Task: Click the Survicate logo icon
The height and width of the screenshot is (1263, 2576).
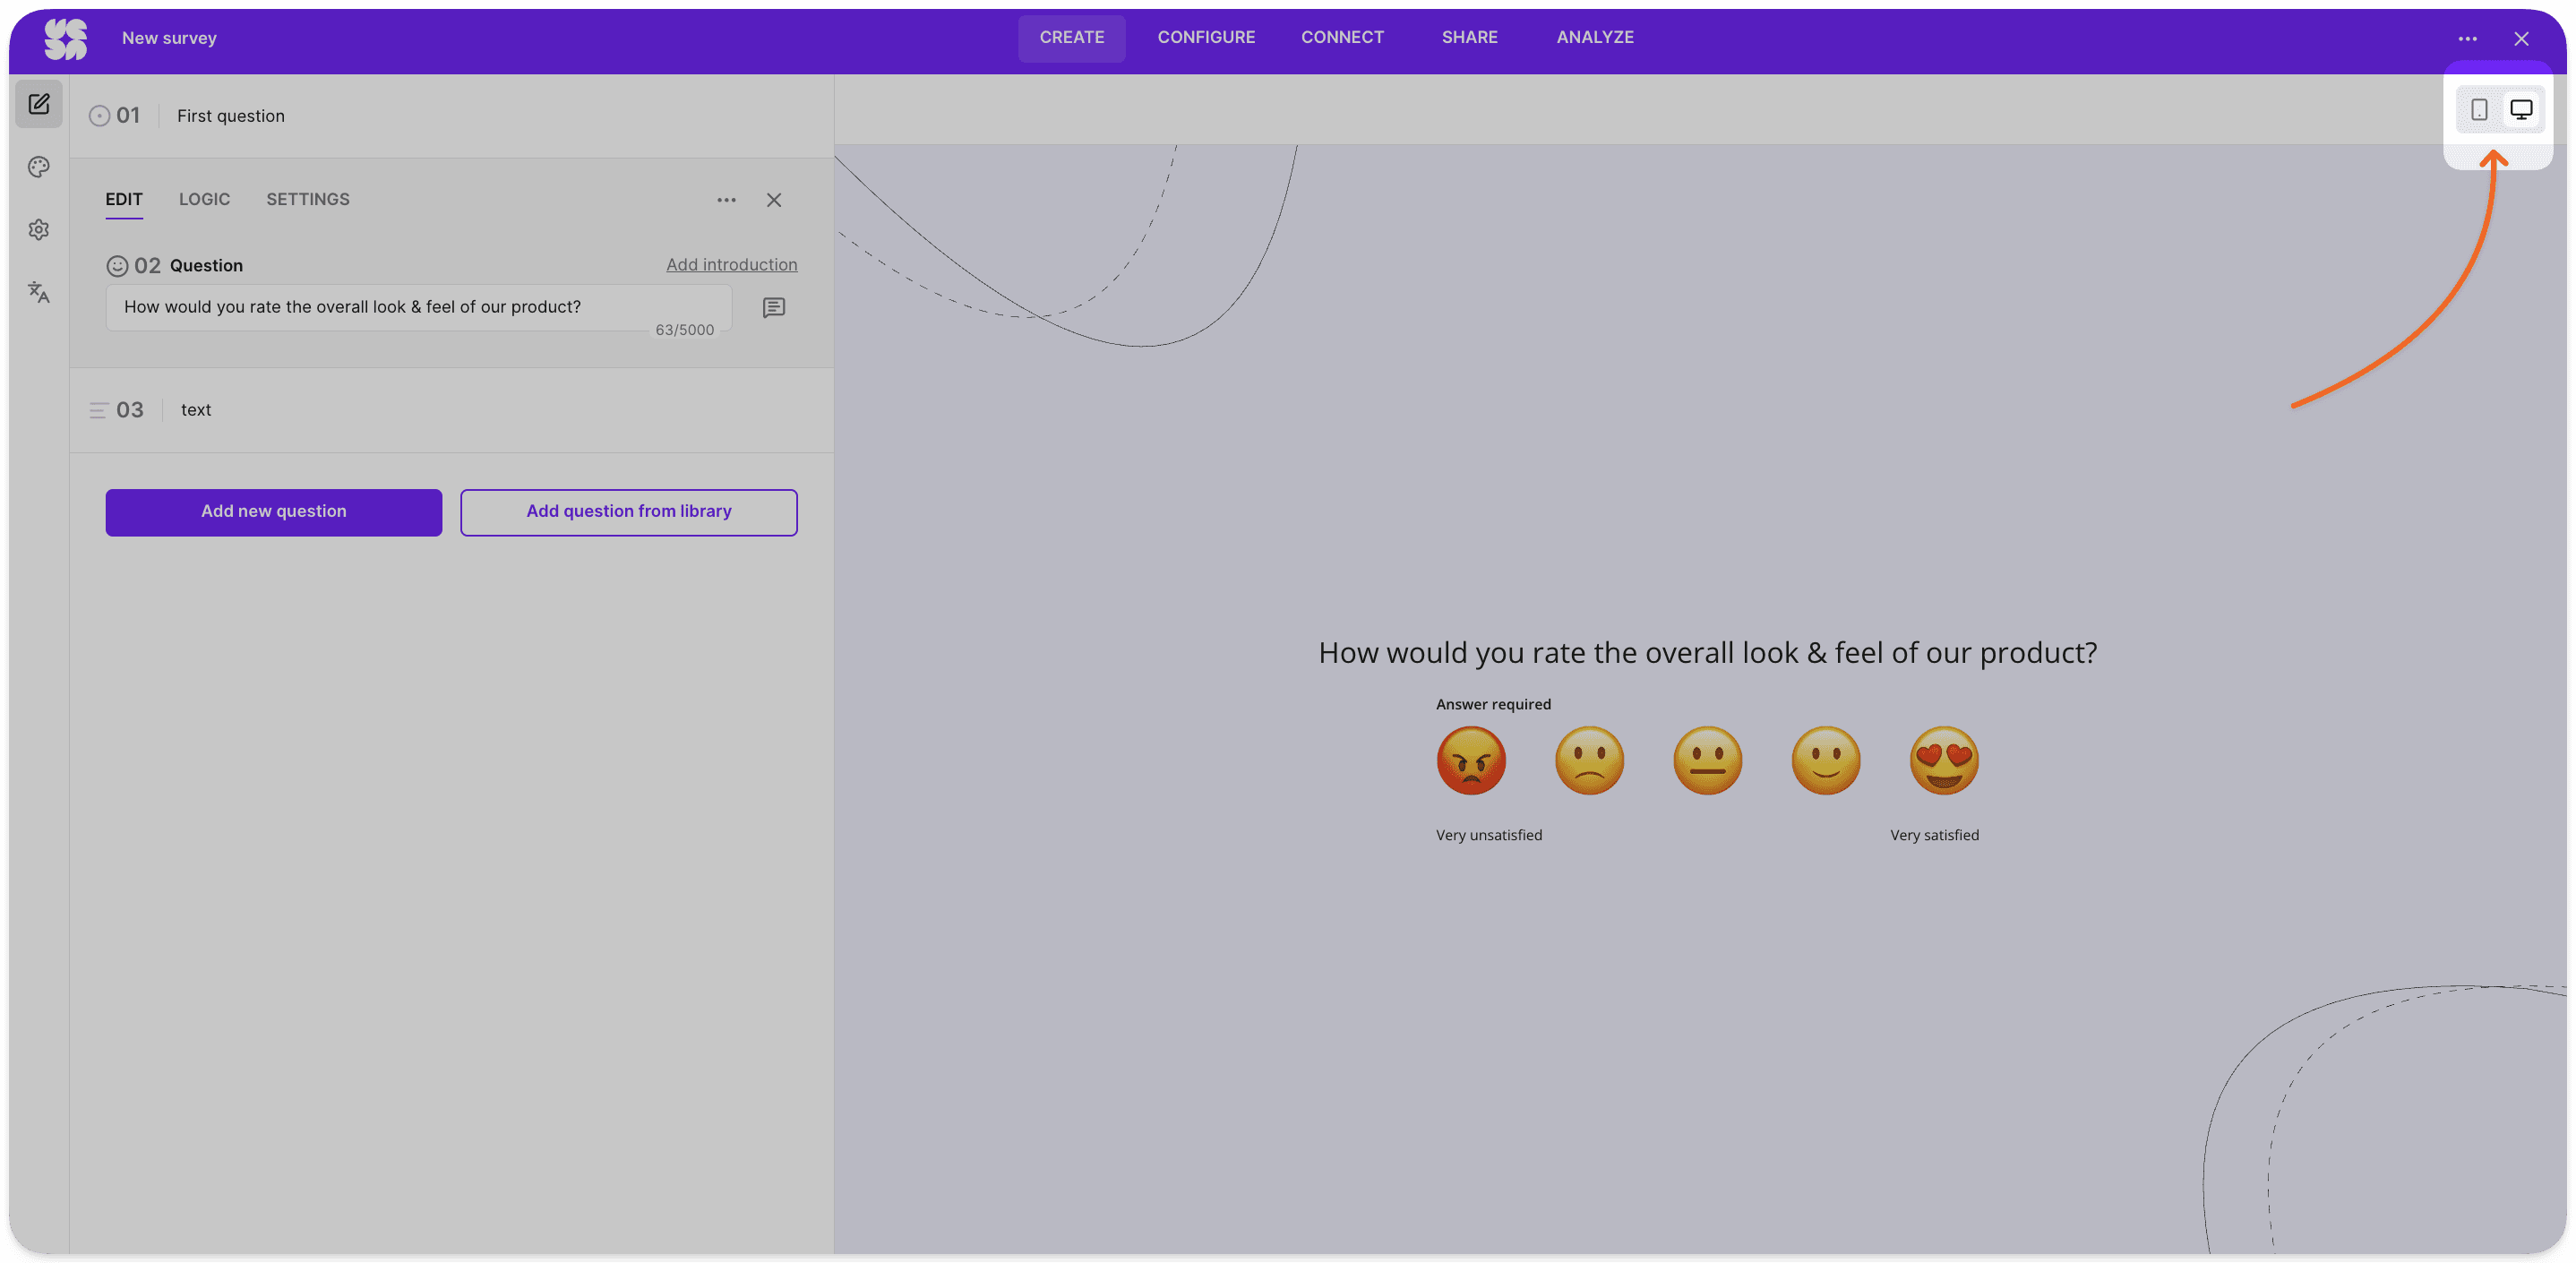Action: click(x=65, y=39)
